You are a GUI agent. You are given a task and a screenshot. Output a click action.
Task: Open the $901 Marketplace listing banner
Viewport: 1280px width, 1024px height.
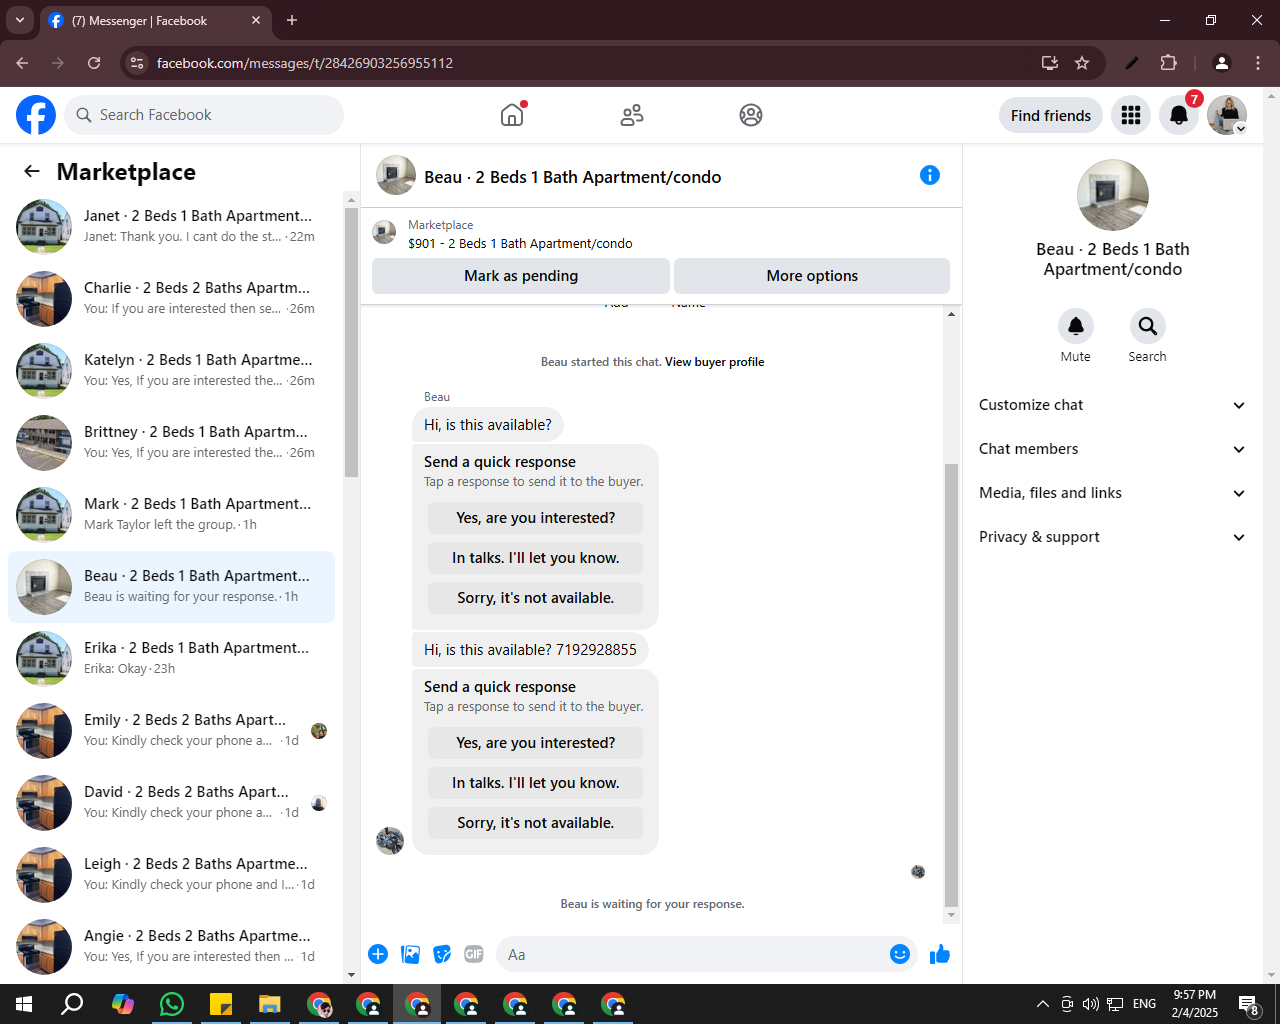point(660,234)
